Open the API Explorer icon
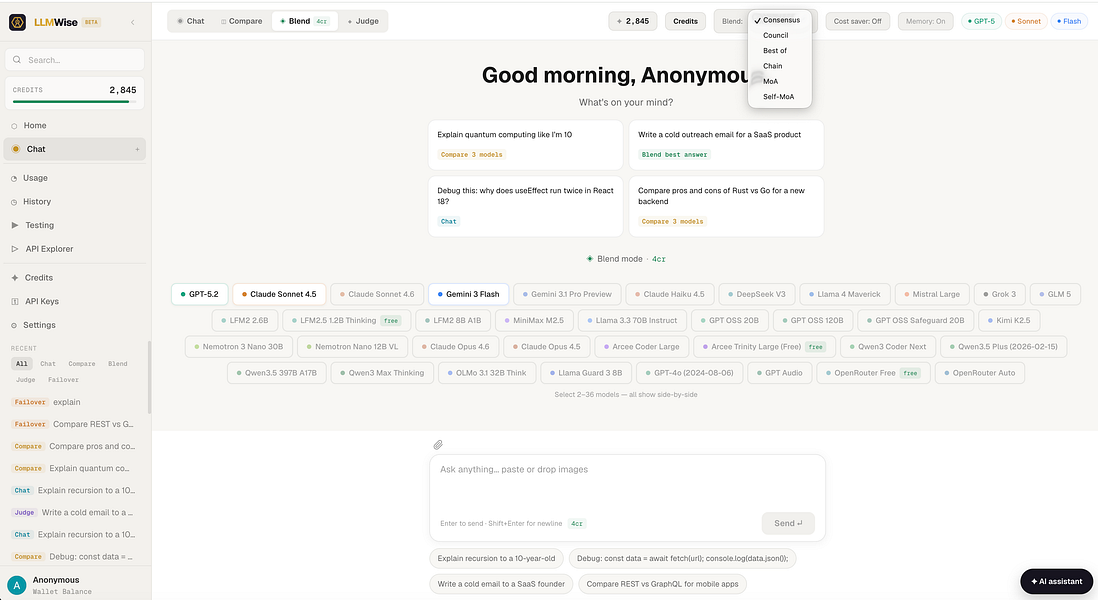Image resolution: width=1098 pixels, height=600 pixels. 15,249
